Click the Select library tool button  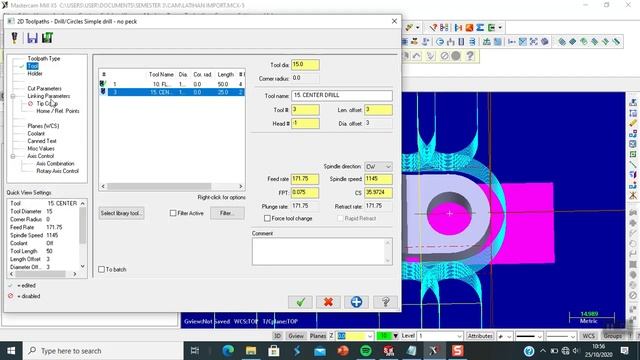pyautogui.click(x=121, y=213)
